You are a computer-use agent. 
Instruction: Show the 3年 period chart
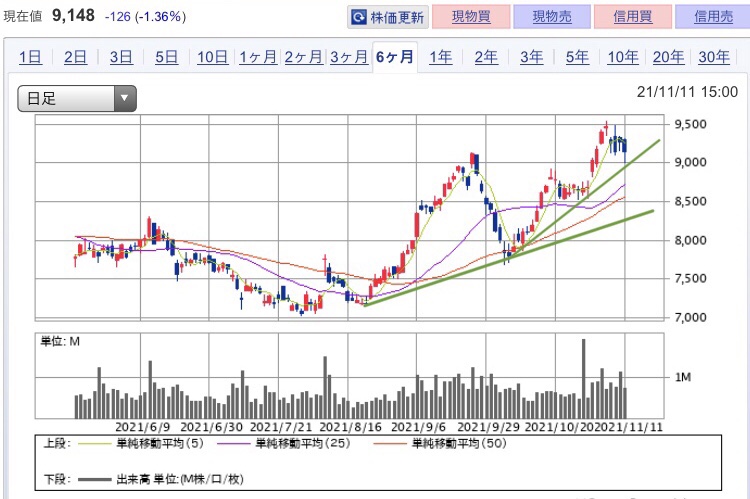click(x=531, y=57)
